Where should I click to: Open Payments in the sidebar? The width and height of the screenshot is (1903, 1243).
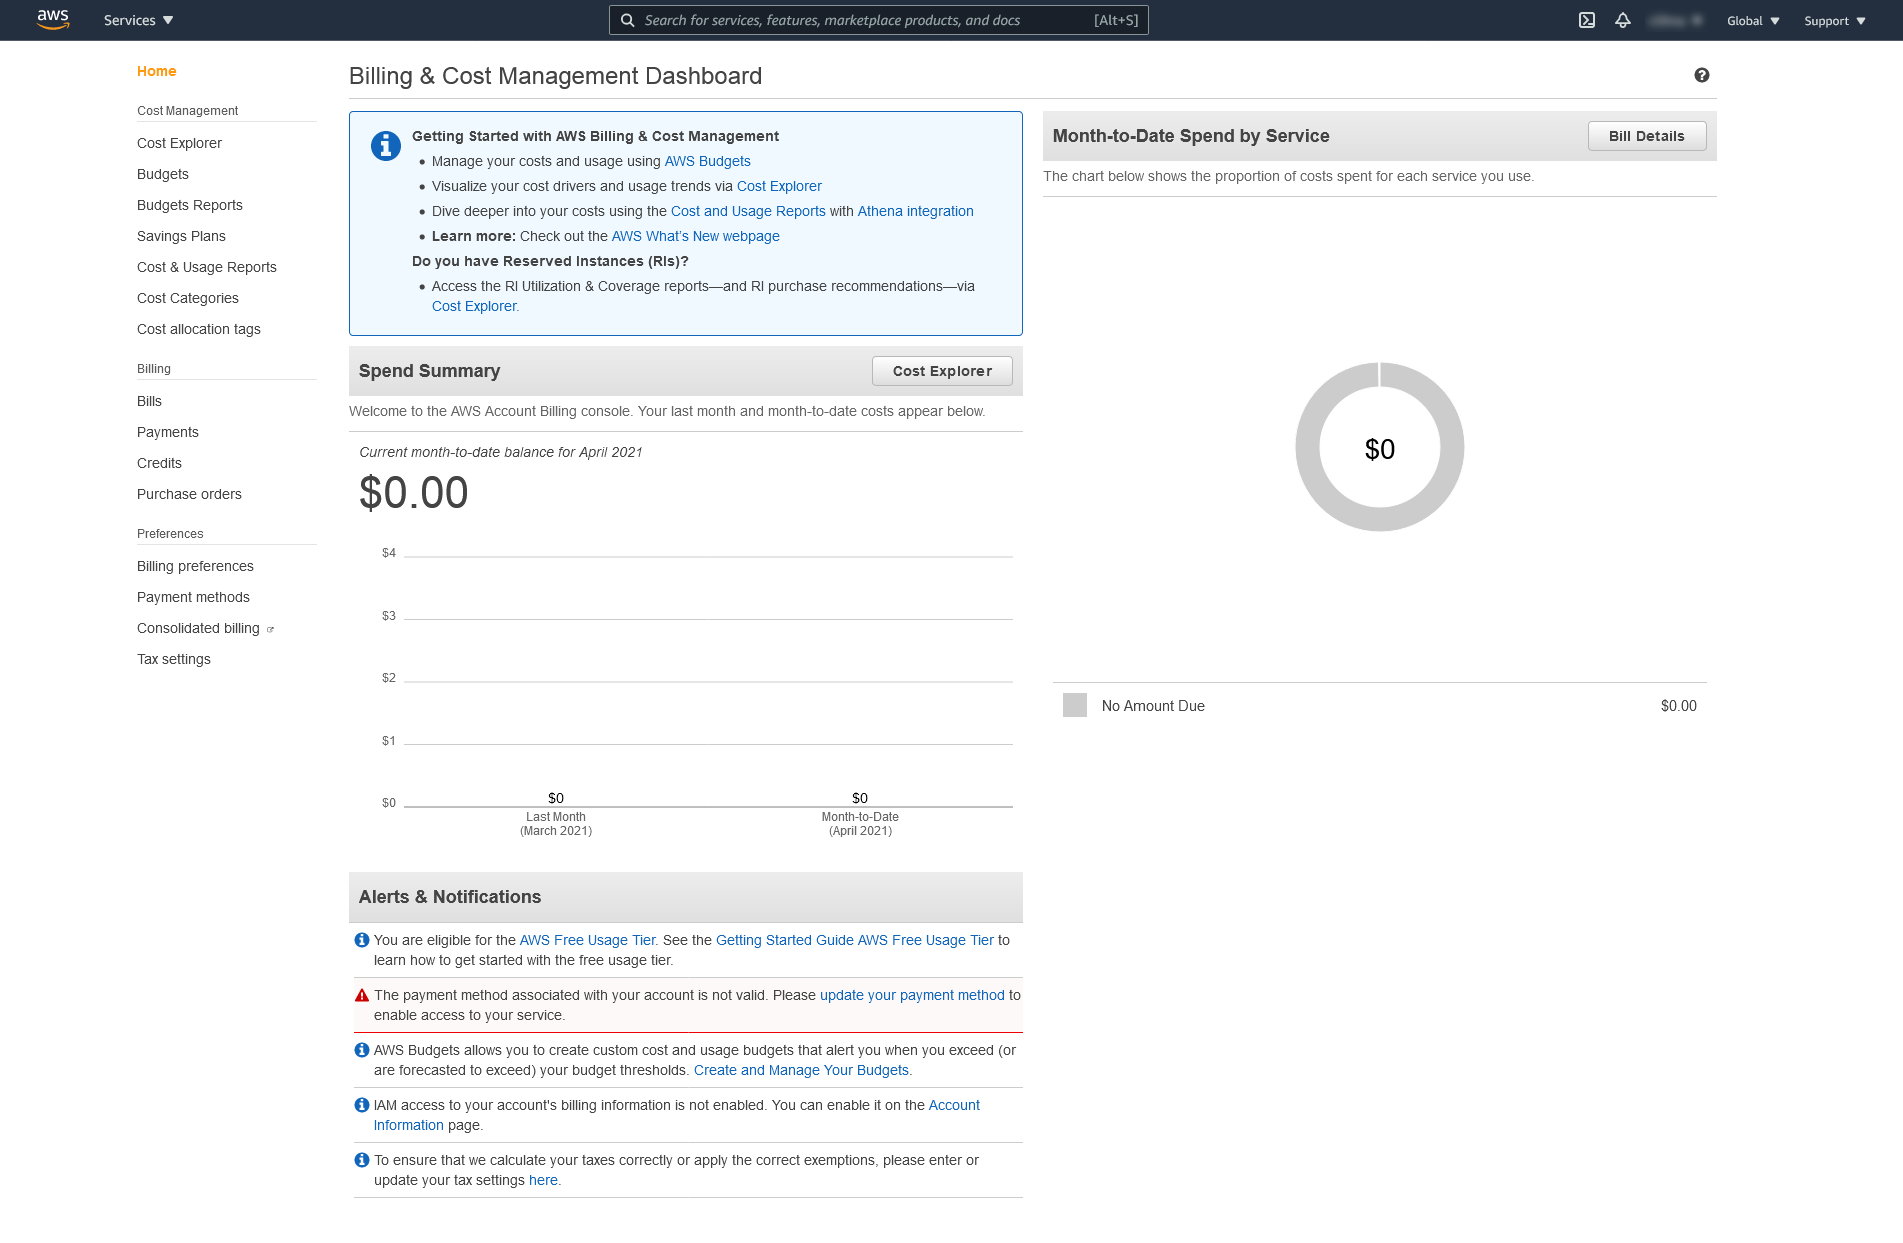[168, 432]
